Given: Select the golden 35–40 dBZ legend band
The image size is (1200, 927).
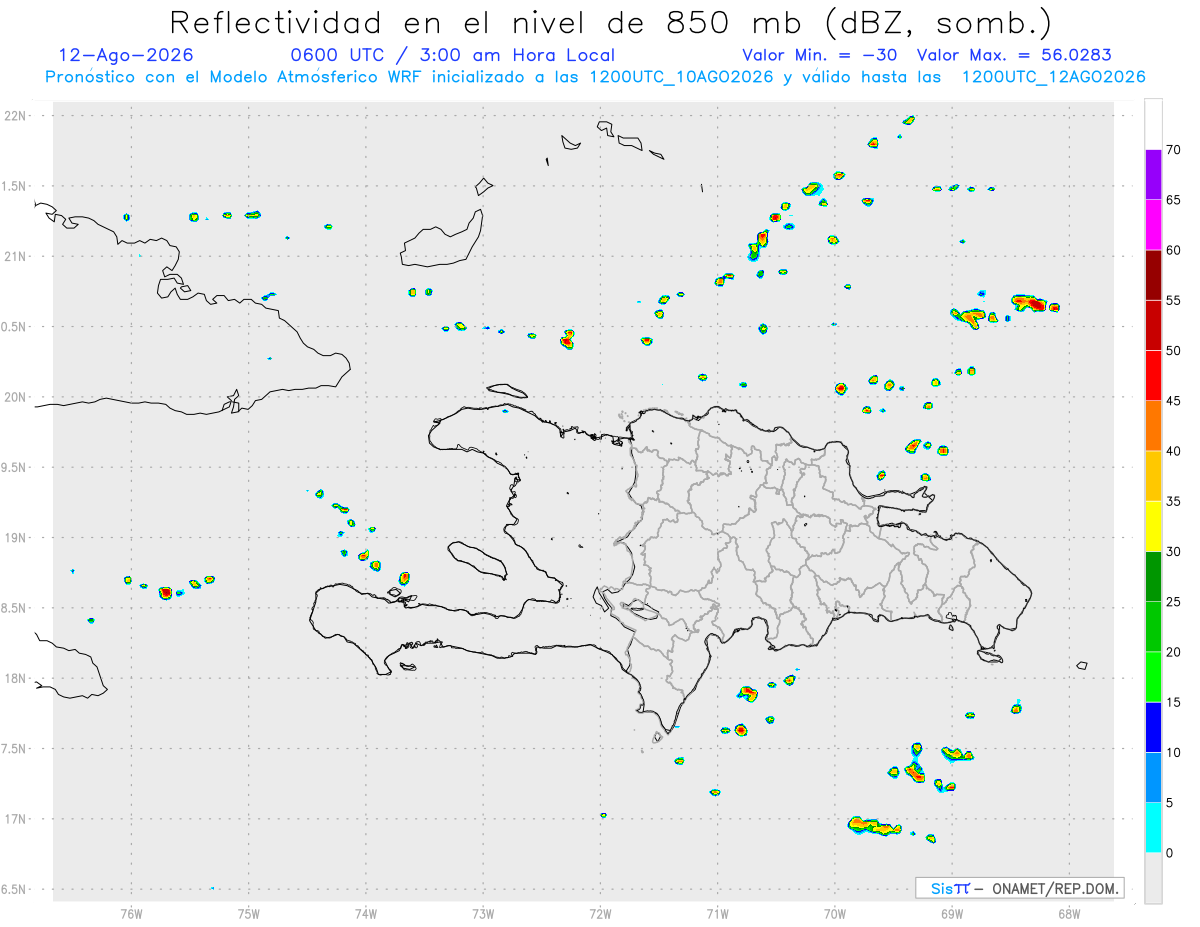Looking at the screenshot, I should (x=1153, y=476).
